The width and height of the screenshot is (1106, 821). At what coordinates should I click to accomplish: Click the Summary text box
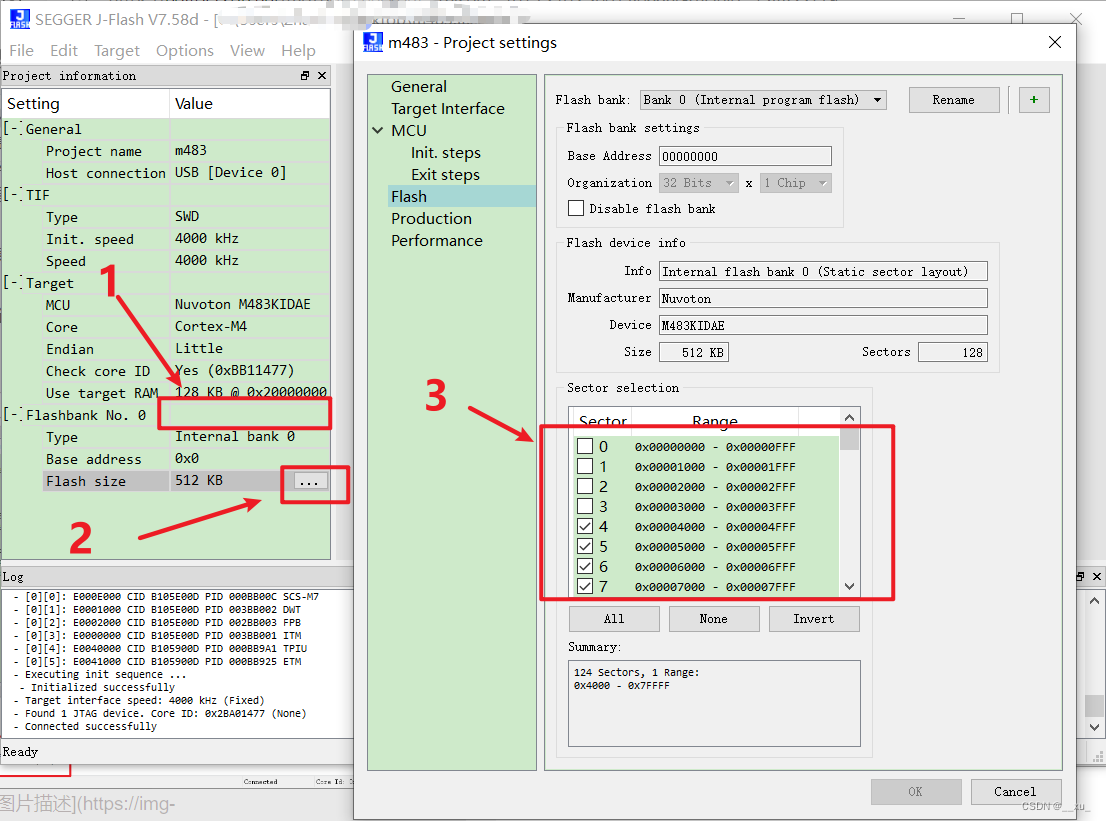(x=714, y=703)
